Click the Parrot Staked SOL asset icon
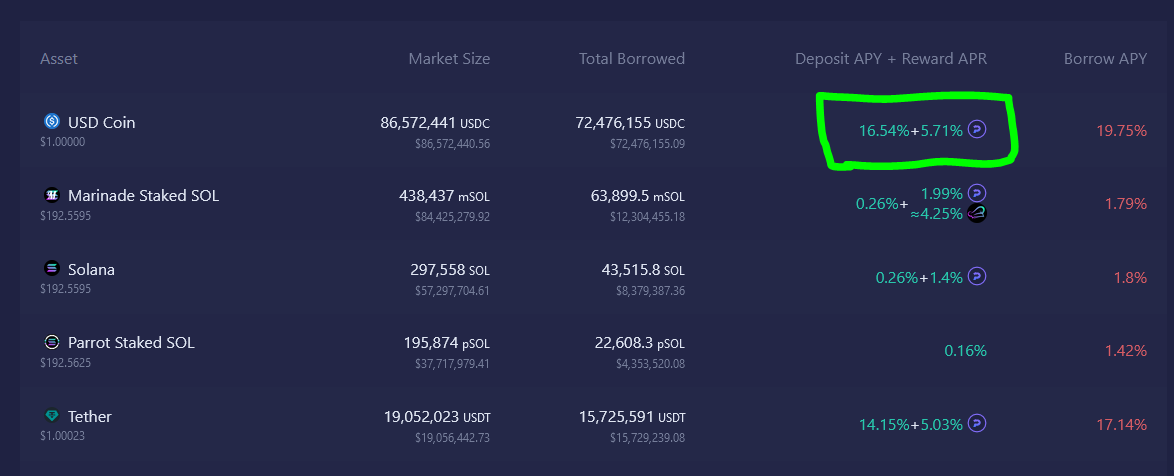 52,342
